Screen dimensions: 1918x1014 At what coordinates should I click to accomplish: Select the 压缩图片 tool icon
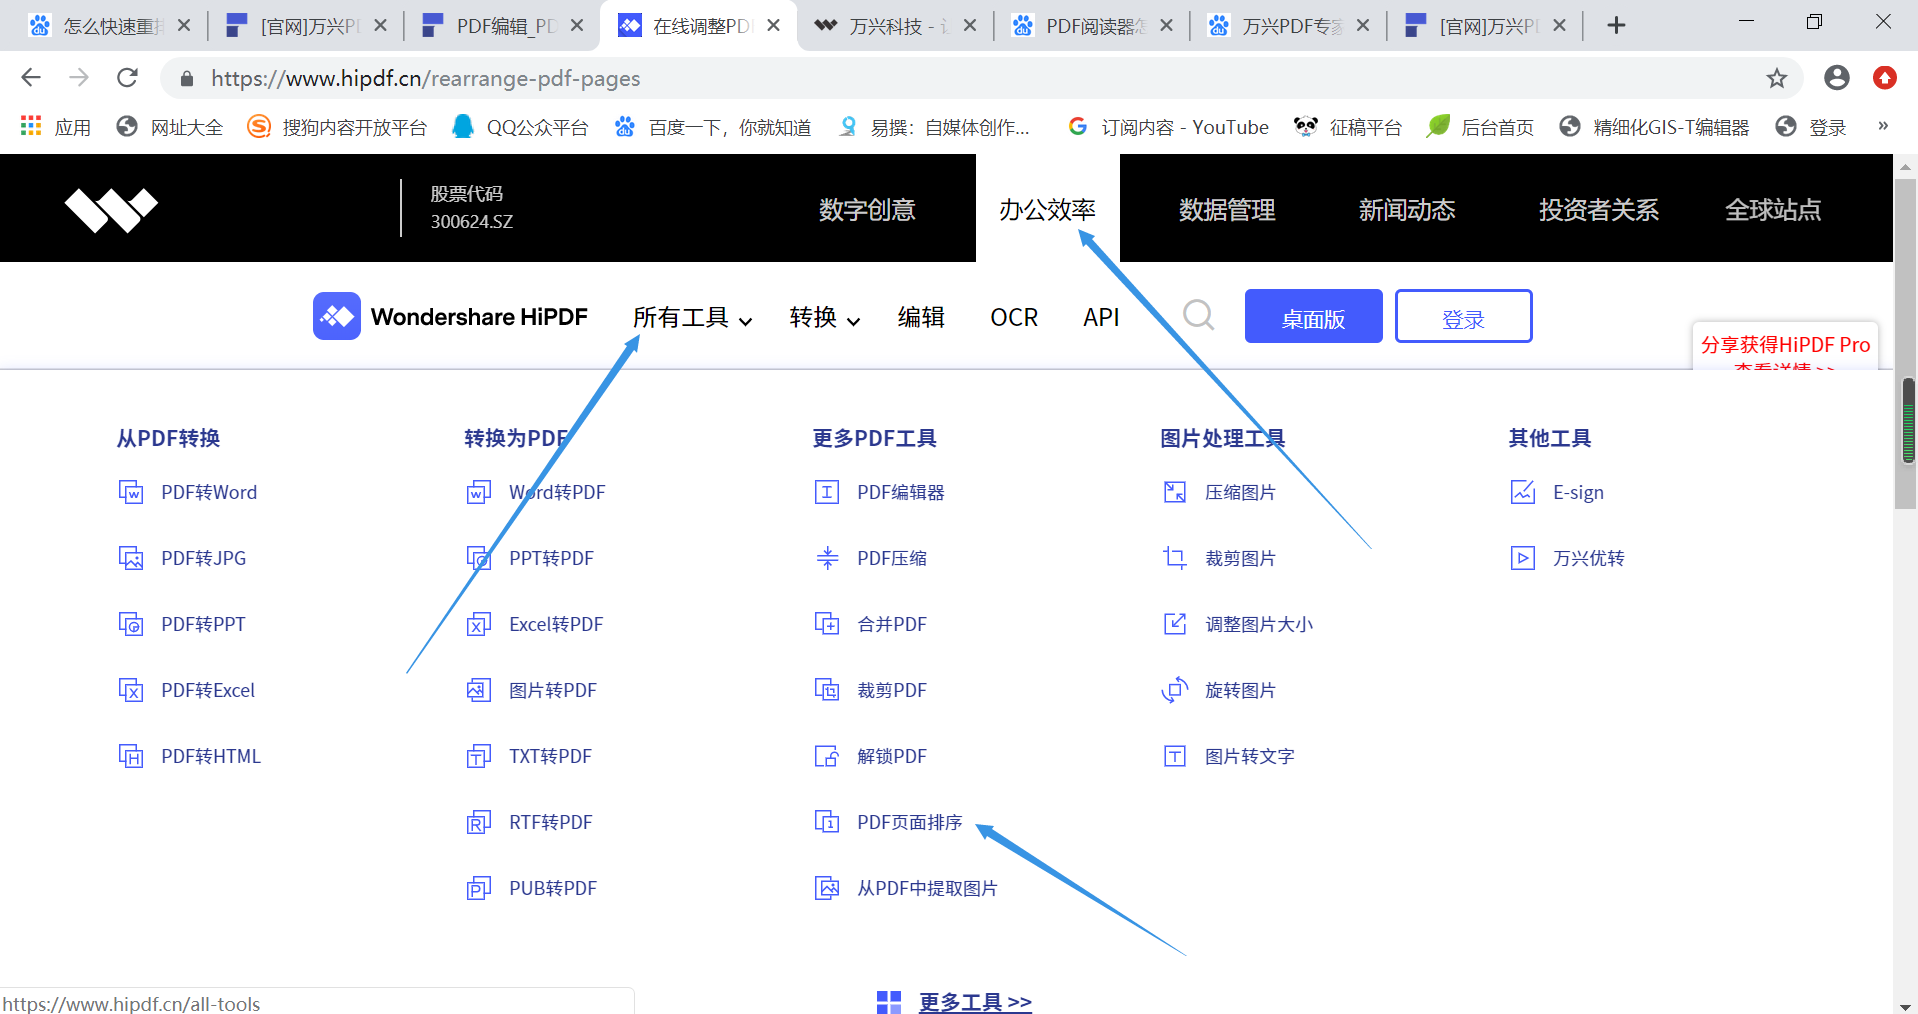point(1174,492)
